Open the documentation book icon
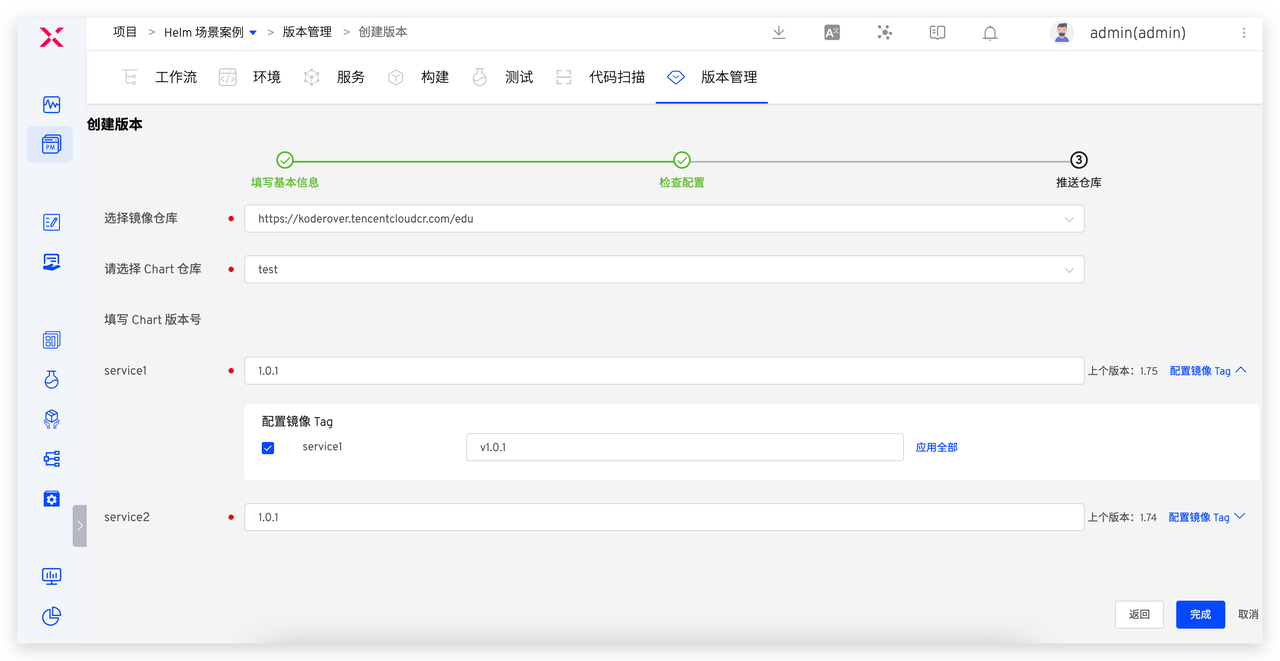The width and height of the screenshot is (1280, 661). (937, 32)
